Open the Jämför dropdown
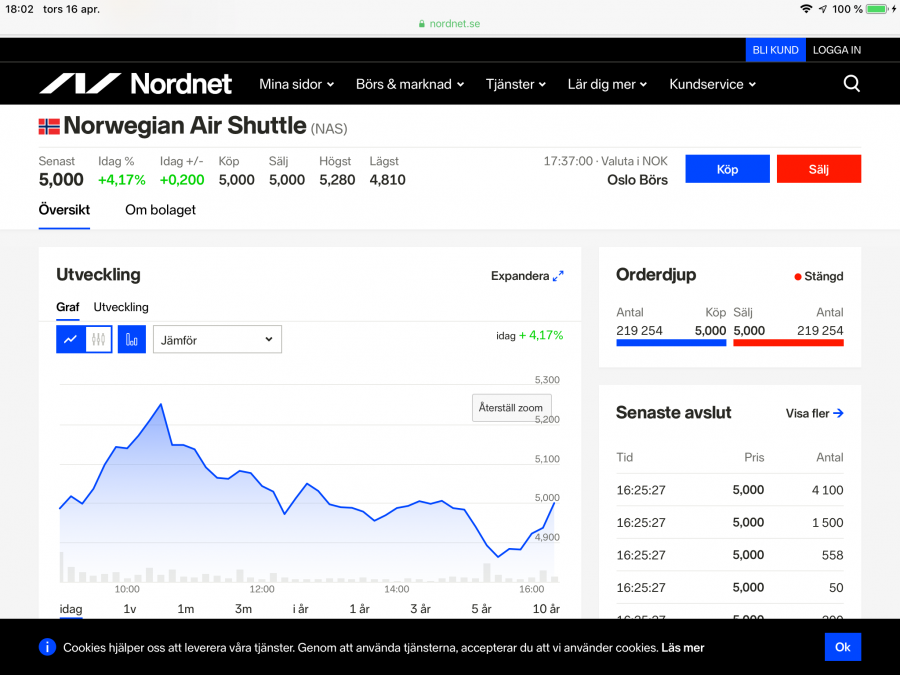 217,340
